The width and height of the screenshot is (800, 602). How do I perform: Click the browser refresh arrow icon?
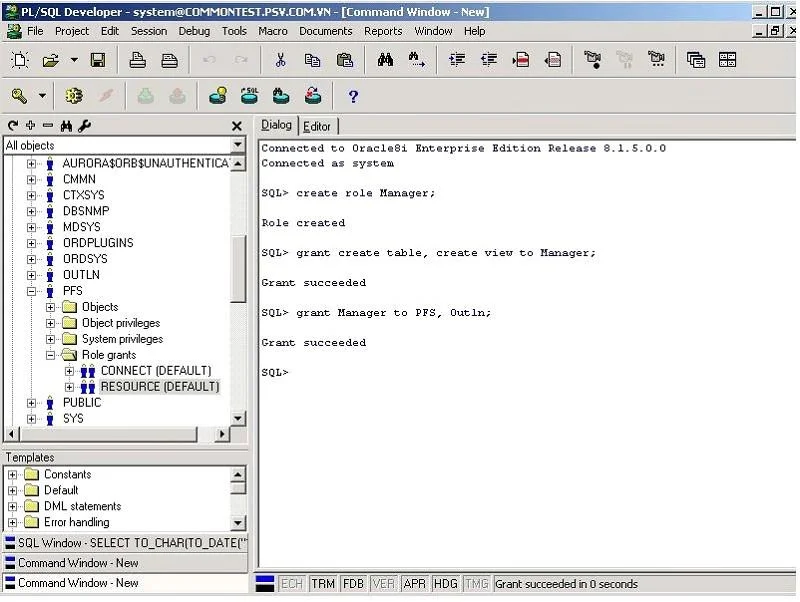(13, 126)
